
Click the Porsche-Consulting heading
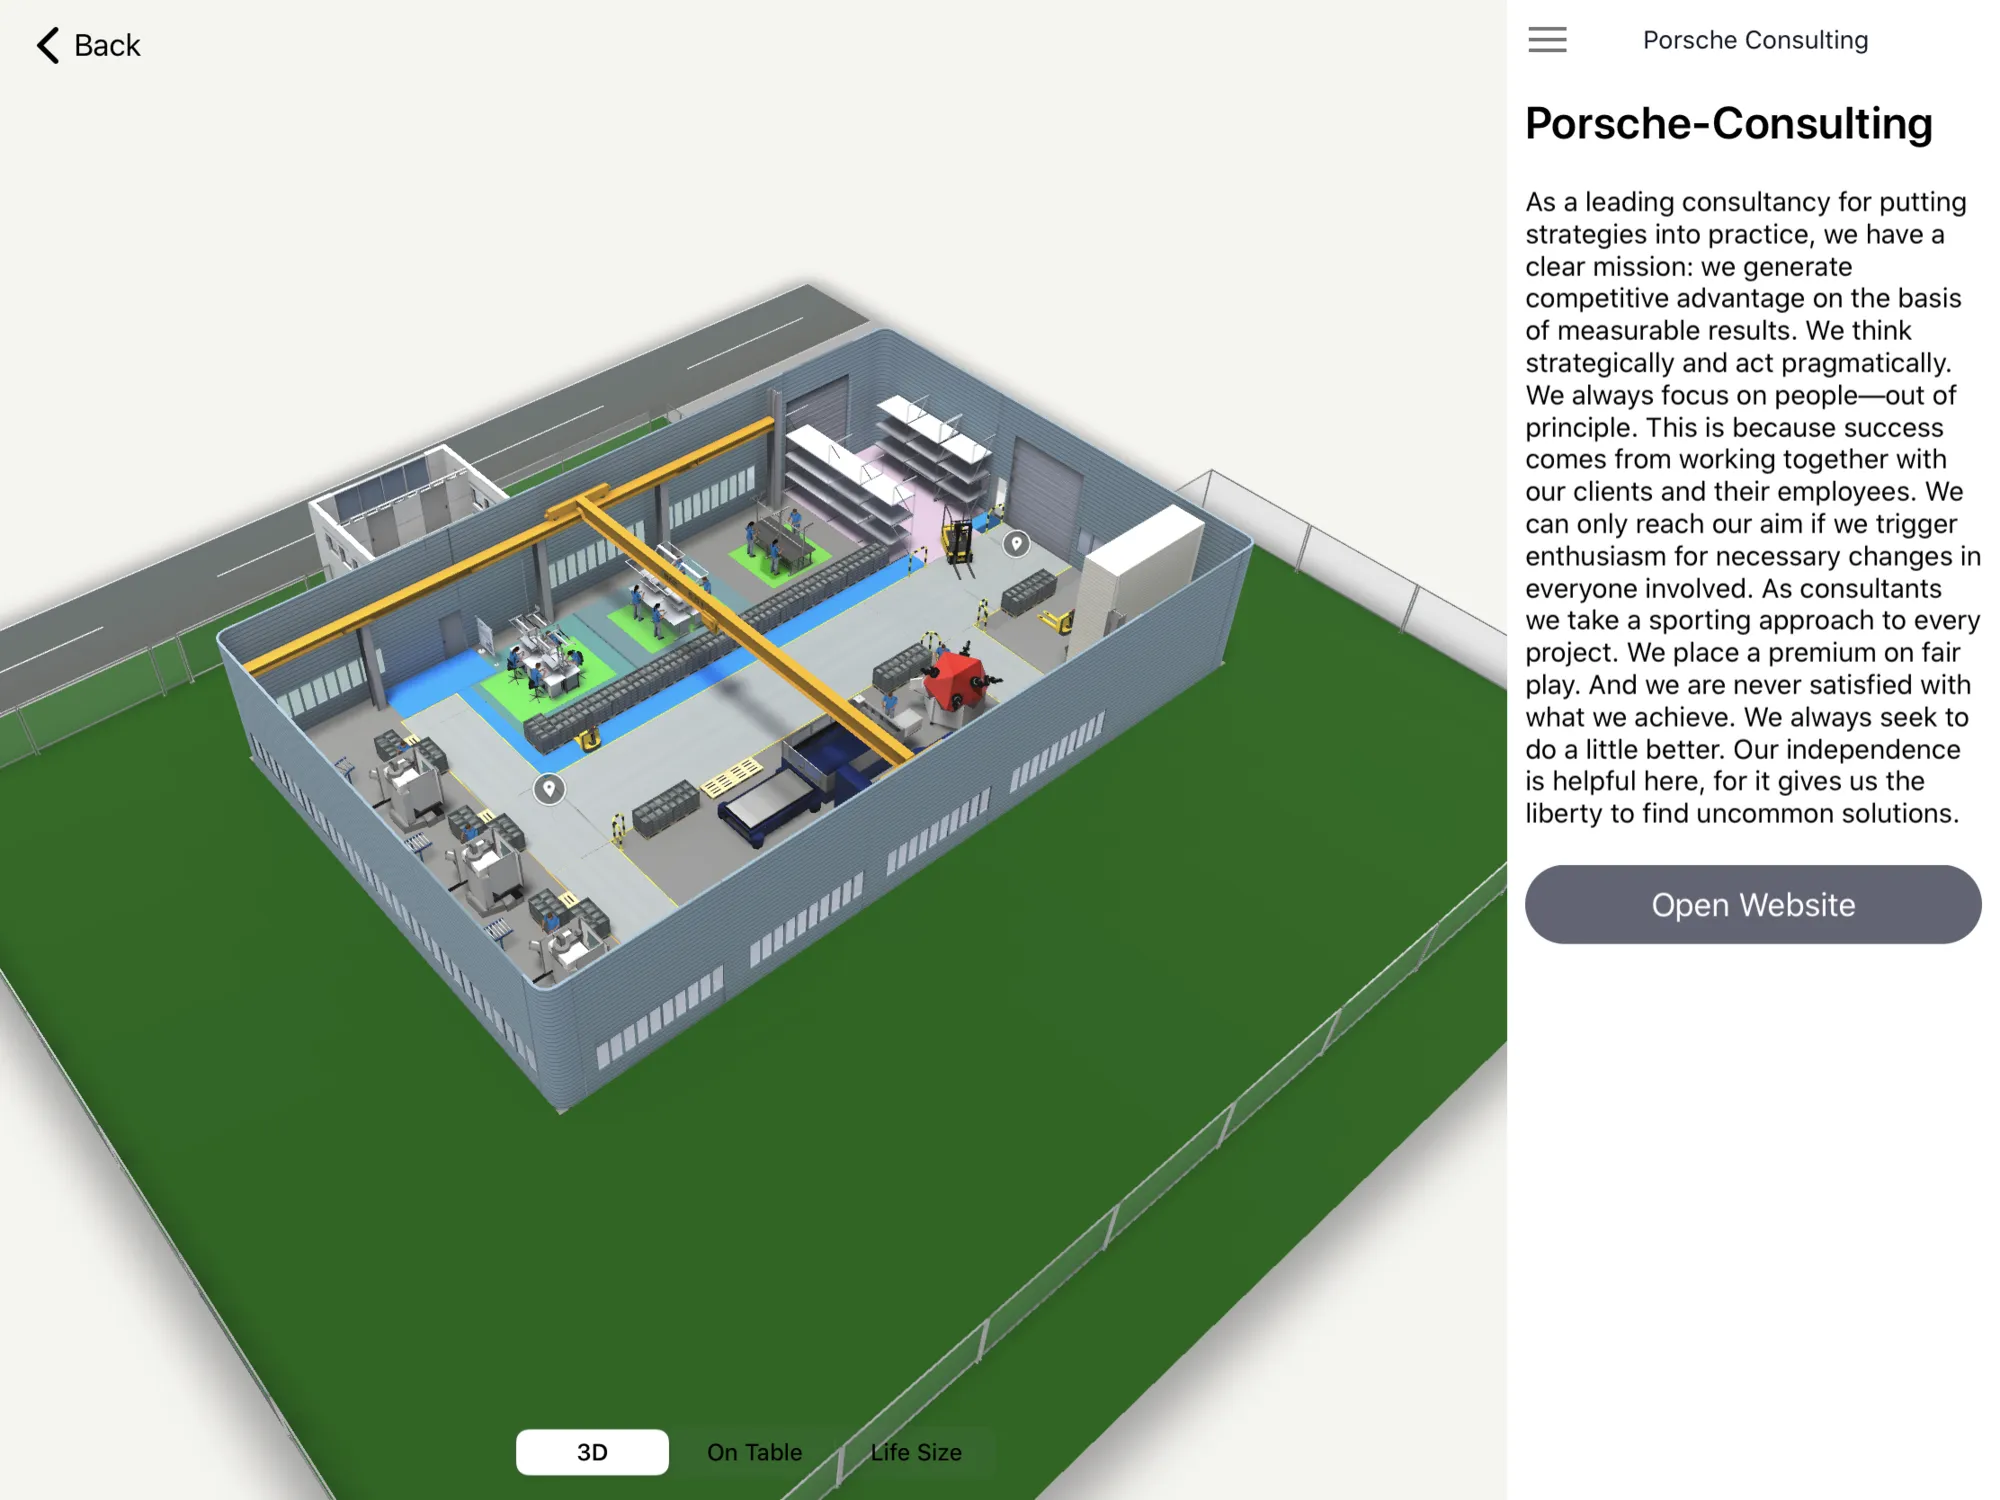tap(1728, 124)
